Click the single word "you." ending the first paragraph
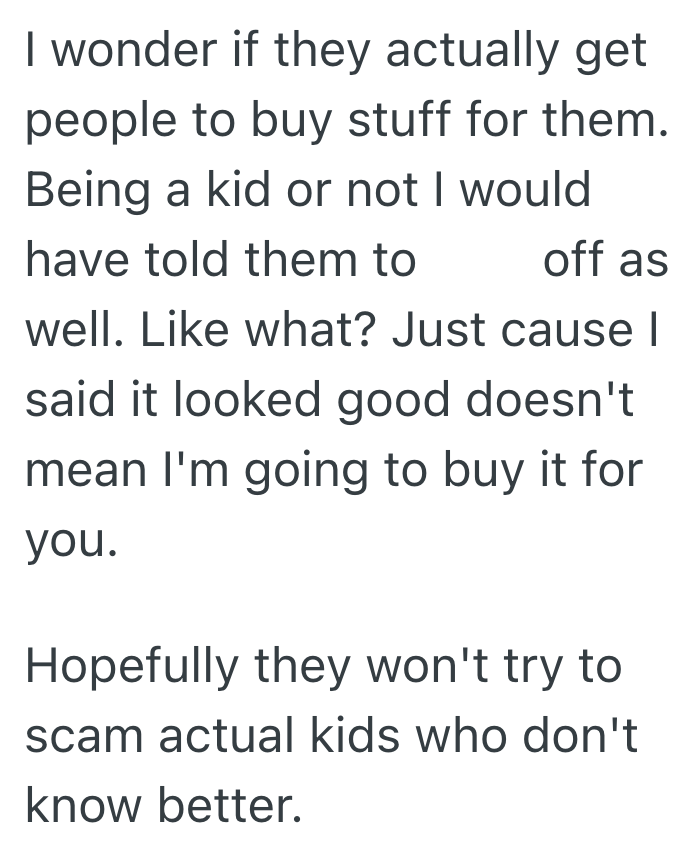 pyautogui.click(x=72, y=541)
